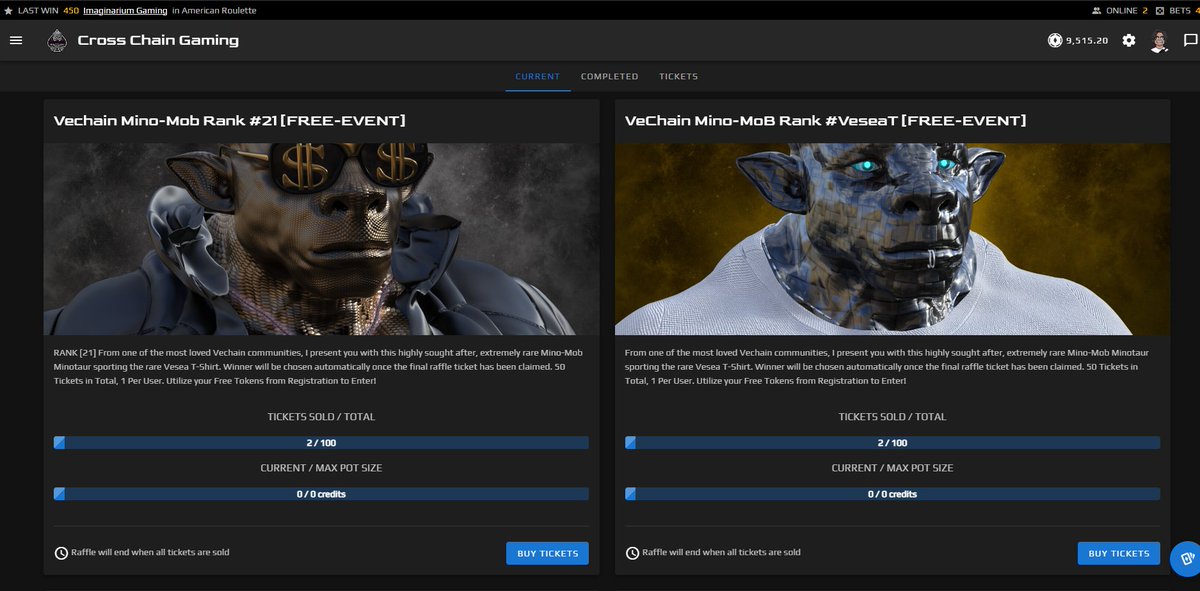Click 'CURRENT / MAX POT SIZE' label in Rank #VeseaT card
1200x591 pixels.
coord(892,468)
